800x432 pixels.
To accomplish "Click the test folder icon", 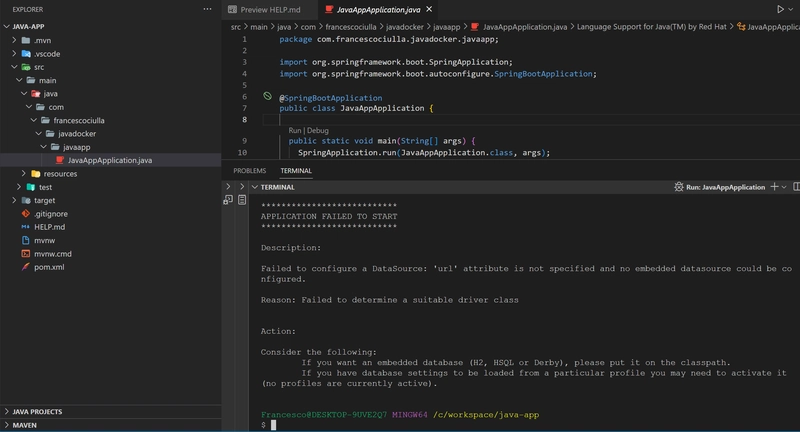I will [31, 187].
